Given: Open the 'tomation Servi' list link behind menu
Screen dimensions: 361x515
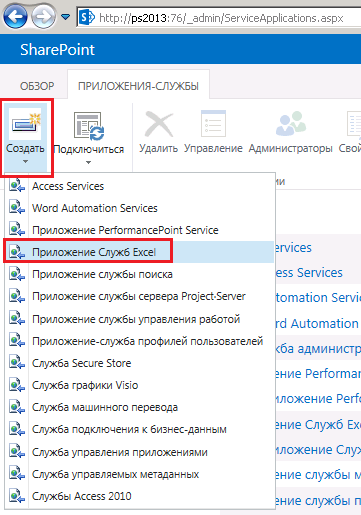Looking at the screenshot, I should 318,298.
